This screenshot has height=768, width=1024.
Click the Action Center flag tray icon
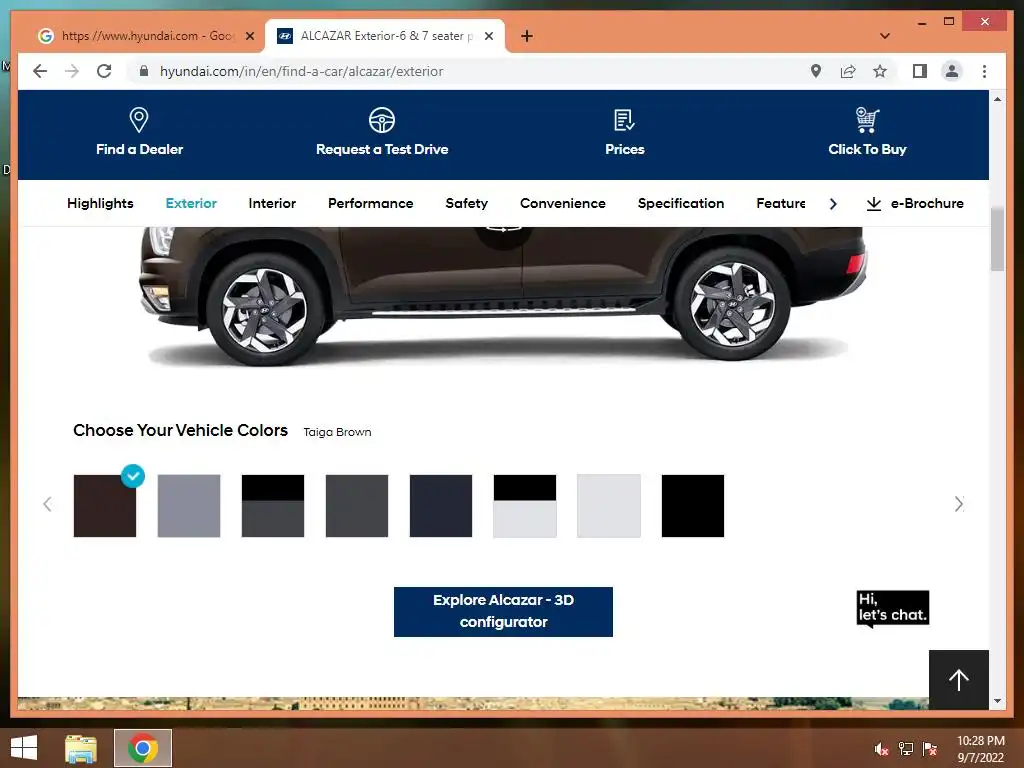[x=930, y=749]
